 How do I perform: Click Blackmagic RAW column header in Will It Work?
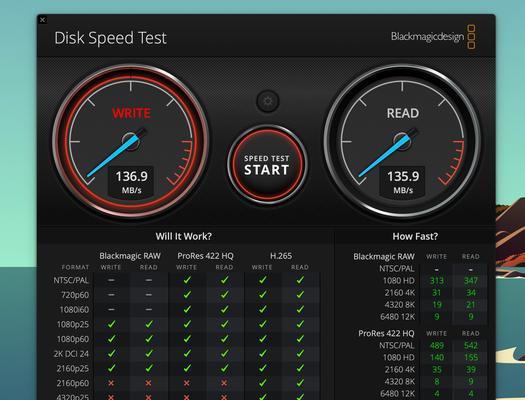(130, 256)
